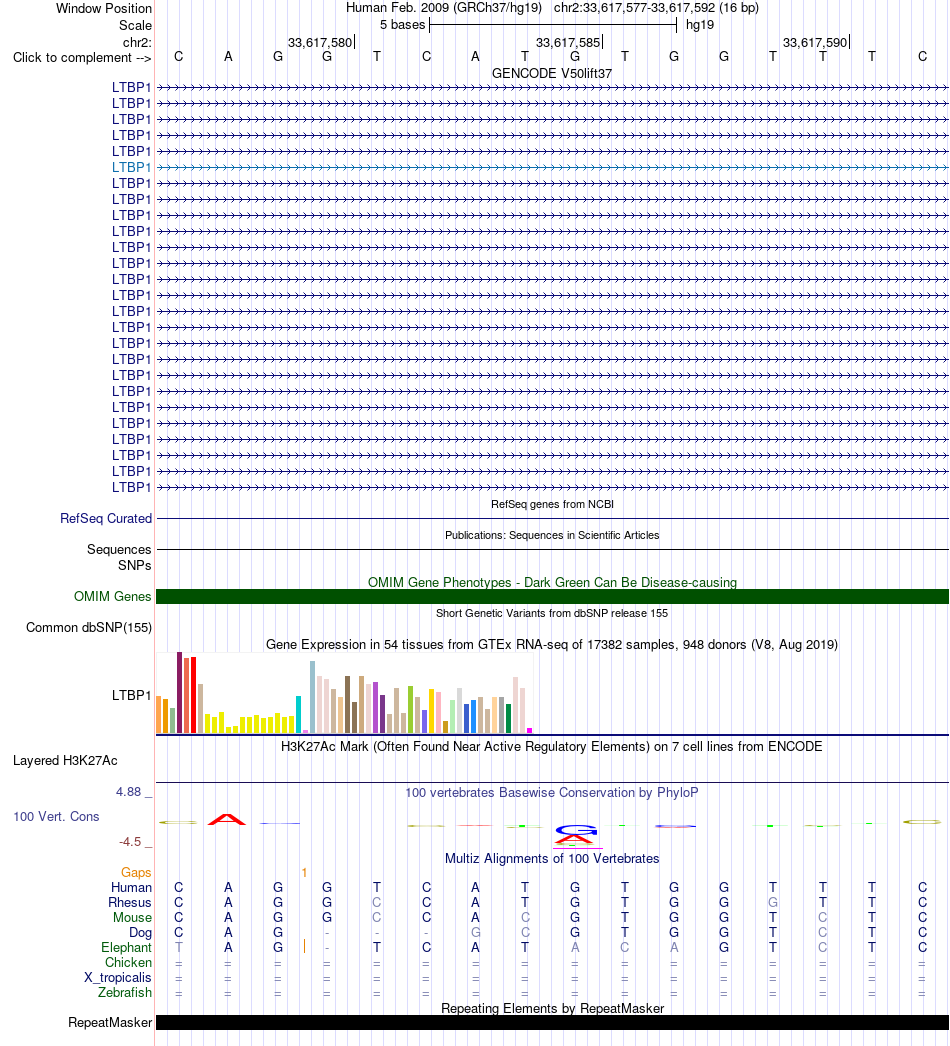Click the GTEx 'Gene Expression in 54 tissues' title
Screen dimensions: 950x1046
(552, 644)
